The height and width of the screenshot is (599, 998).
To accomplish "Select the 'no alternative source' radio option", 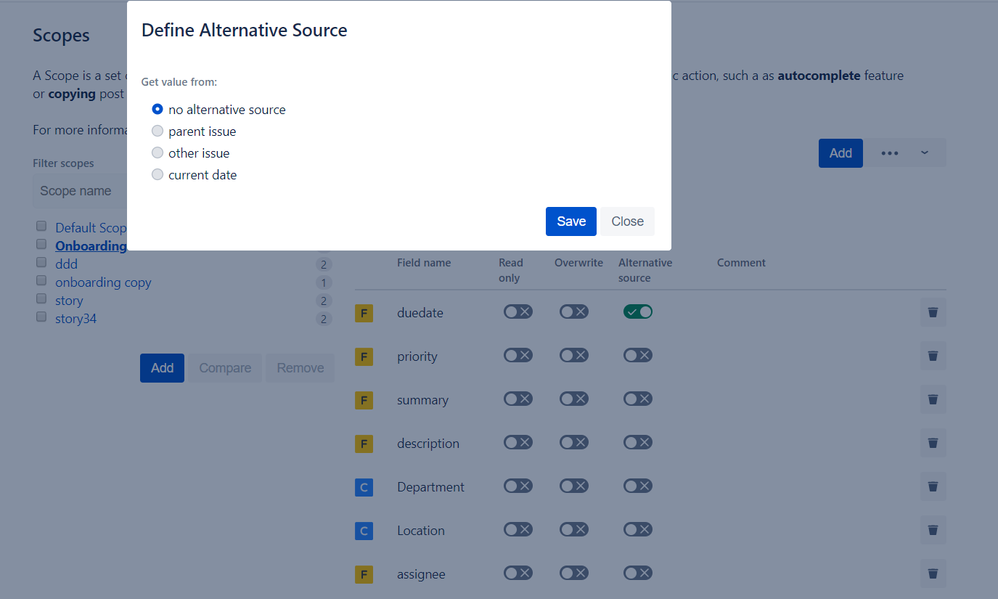I will pyautogui.click(x=157, y=109).
